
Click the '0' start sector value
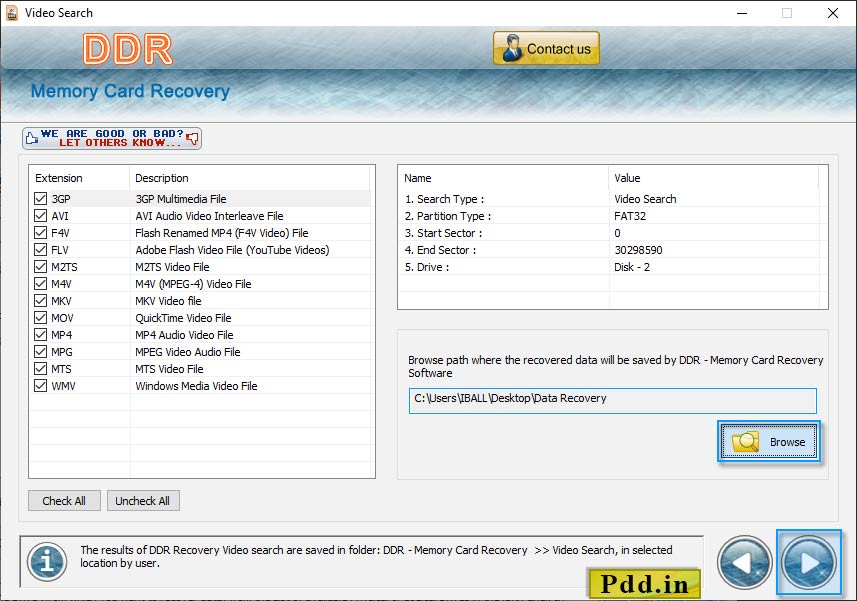[x=617, y=233]
